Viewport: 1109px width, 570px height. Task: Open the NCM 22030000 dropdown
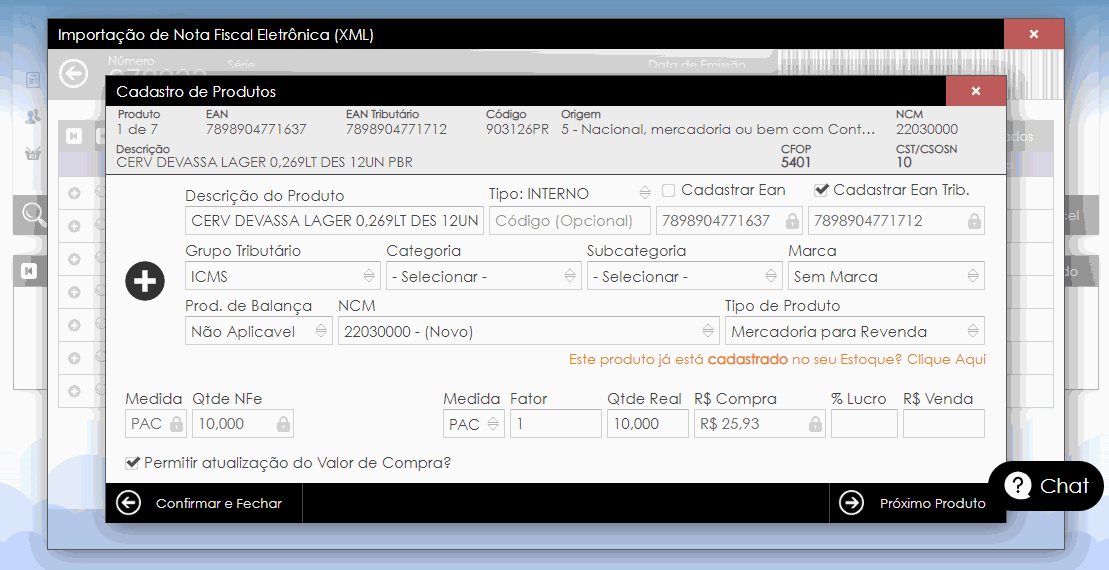[528, 331]
